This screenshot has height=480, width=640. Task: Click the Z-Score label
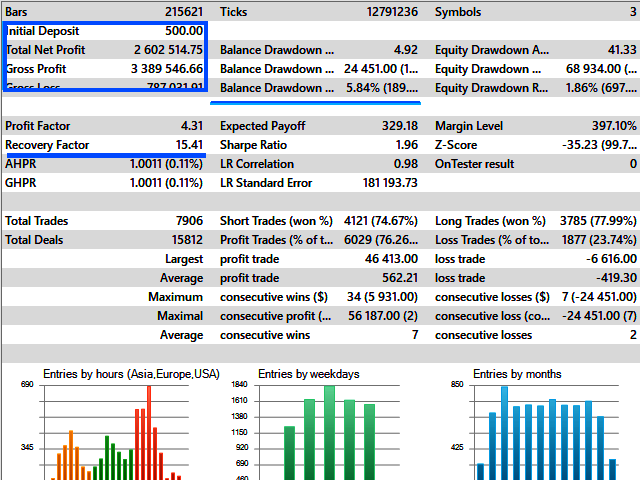coord(456,145)
